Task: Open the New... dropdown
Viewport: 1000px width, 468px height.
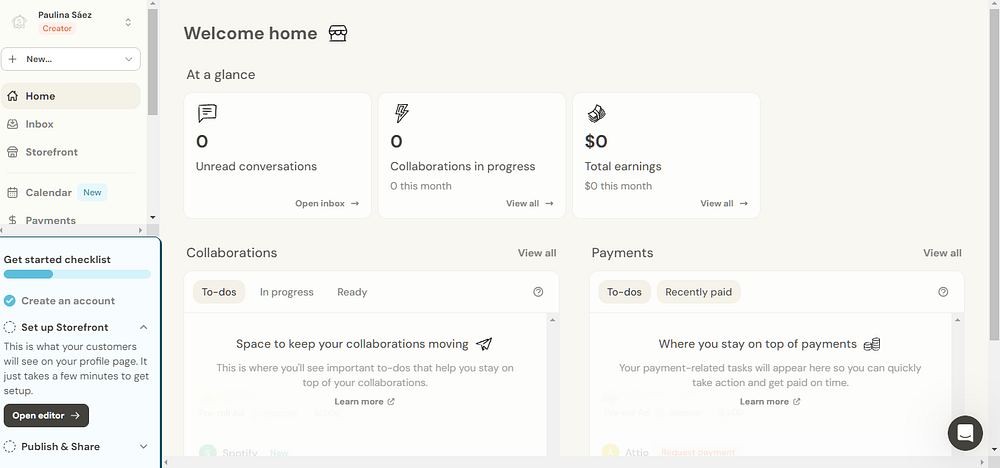Action: 71,59
